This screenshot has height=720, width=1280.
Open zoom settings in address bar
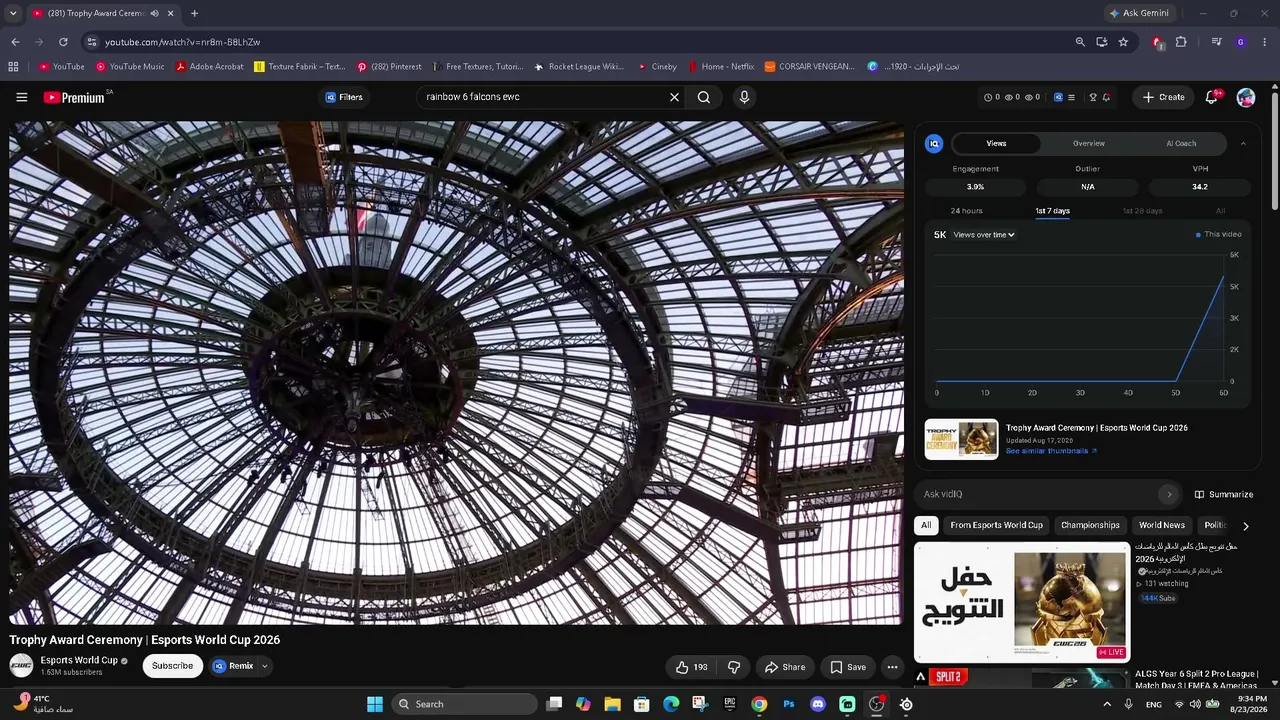click(x=1080, y=42)
